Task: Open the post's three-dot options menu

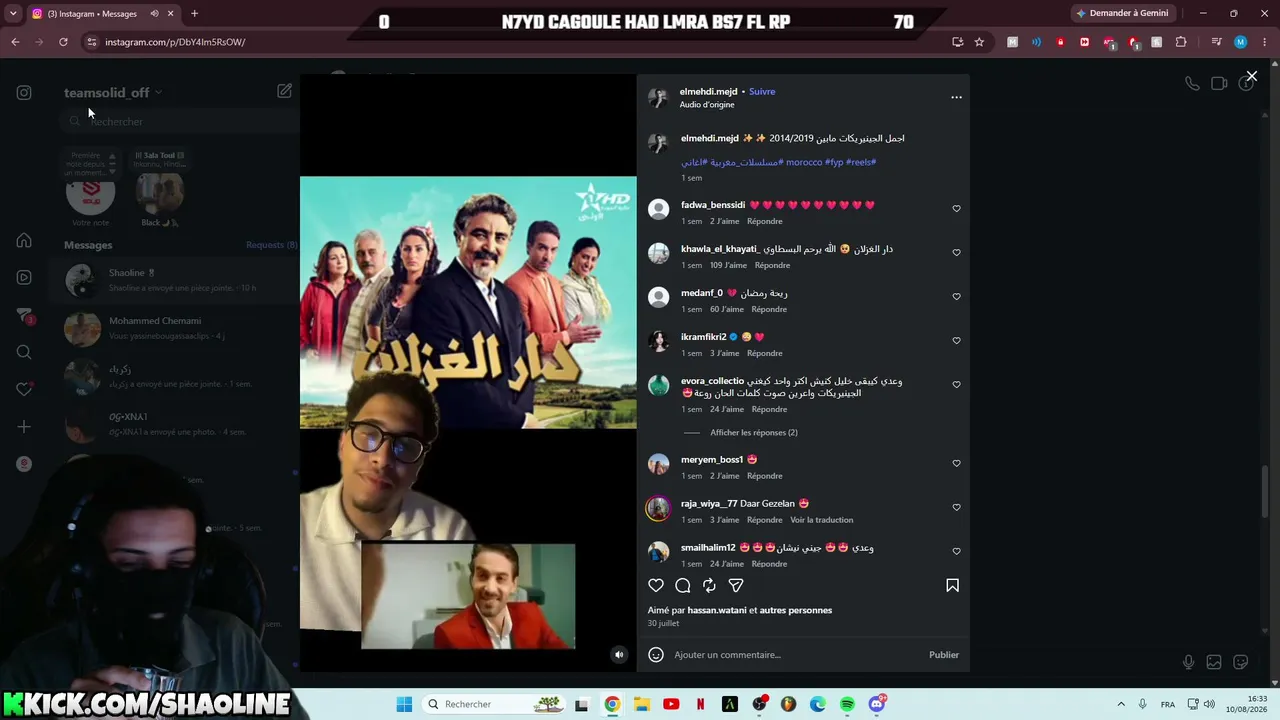Action: tap(956, 97)
